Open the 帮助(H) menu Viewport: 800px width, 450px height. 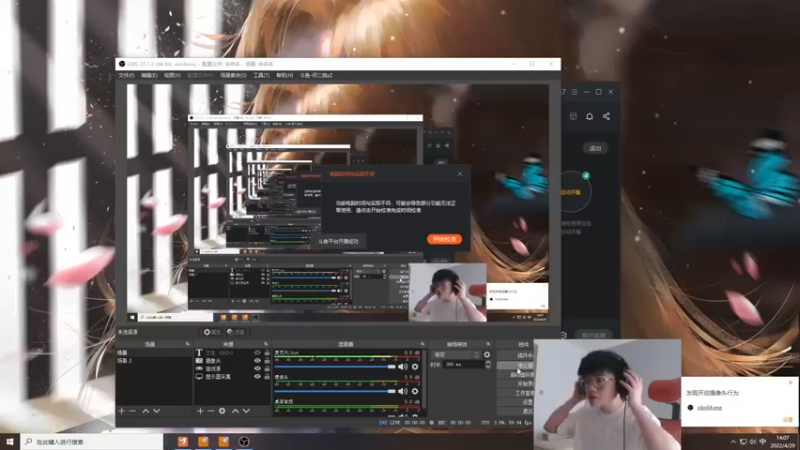click(x=284, y=75)
